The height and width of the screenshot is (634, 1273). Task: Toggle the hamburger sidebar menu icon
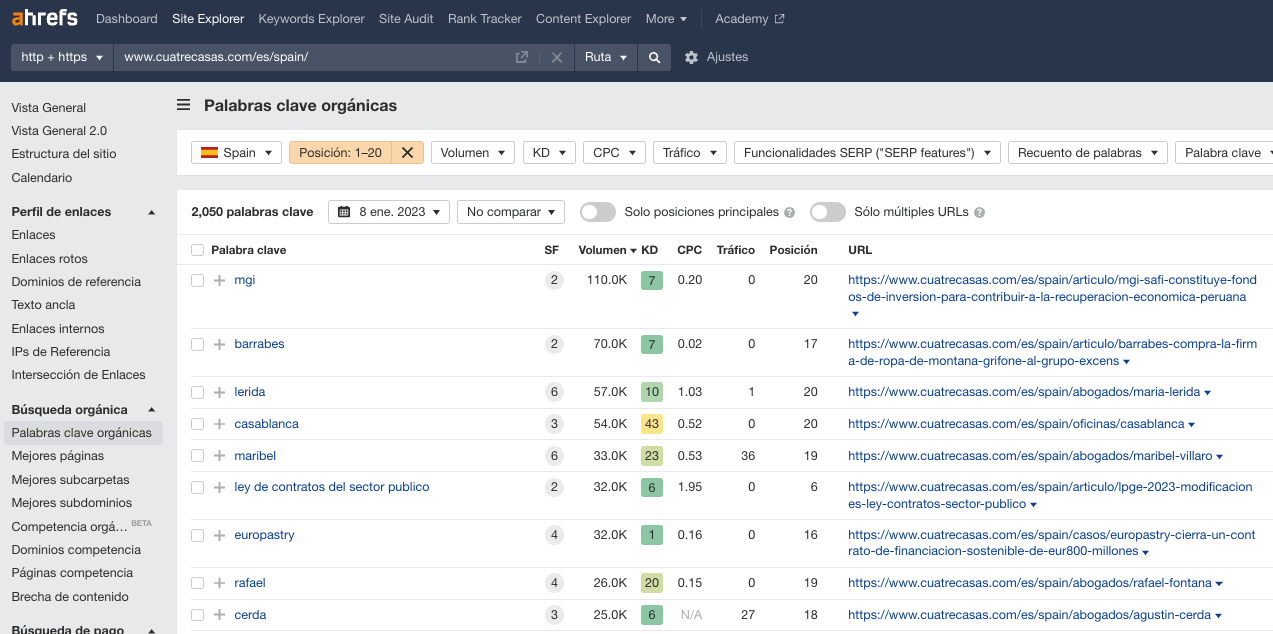184,105
